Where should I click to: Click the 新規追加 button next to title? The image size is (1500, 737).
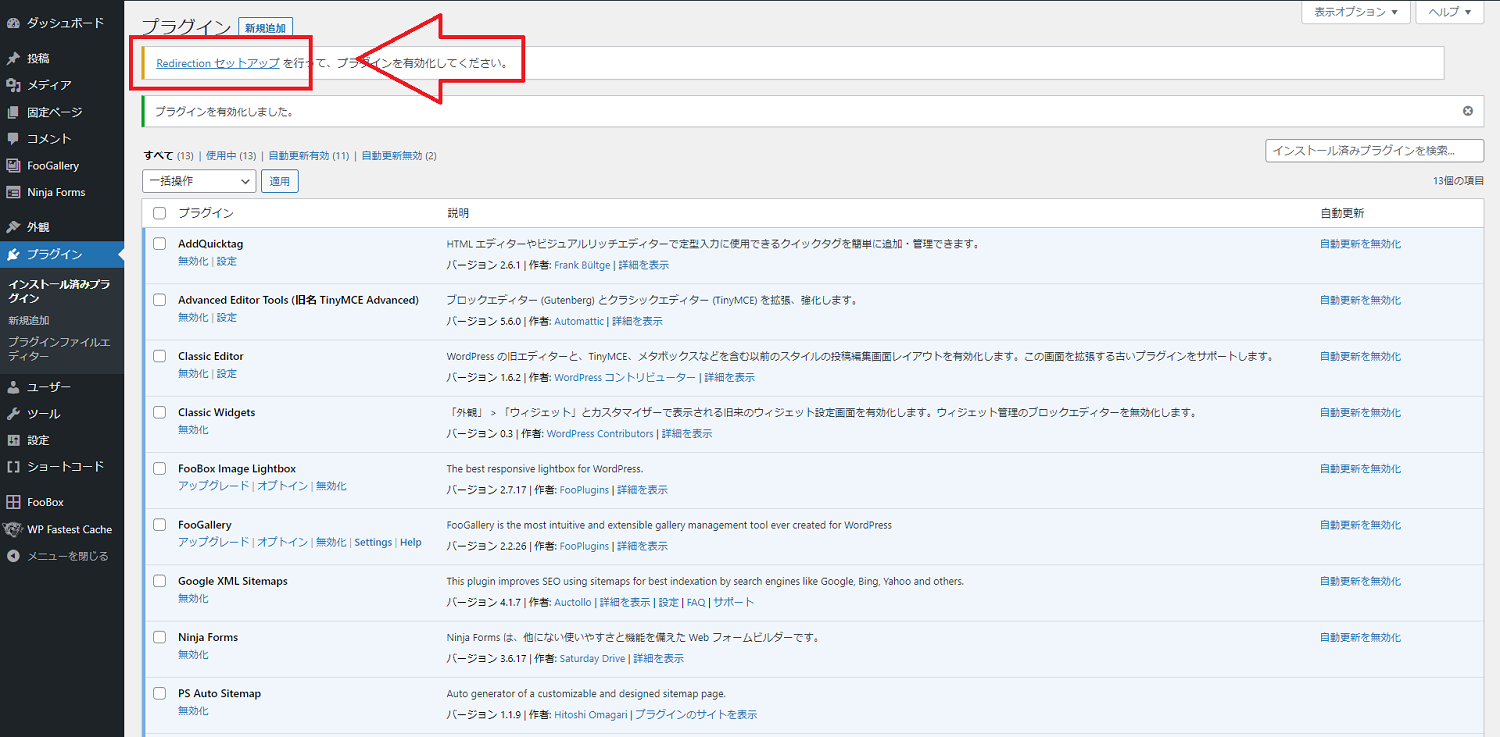(x=266, y=28)
